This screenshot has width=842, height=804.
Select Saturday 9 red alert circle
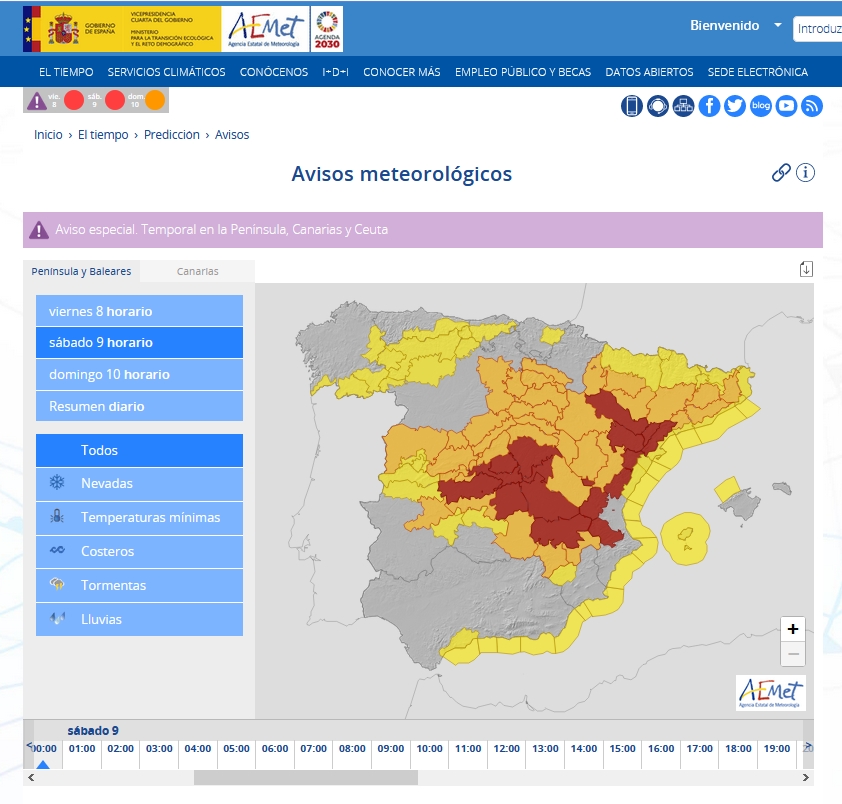115,100
